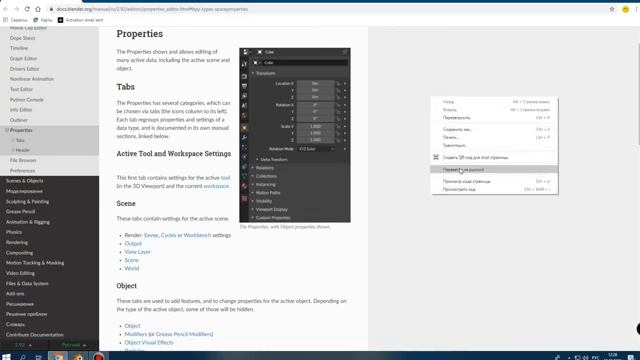Follow the 'workspace' link
640x360 pixels.
click(x=216, y=186)
